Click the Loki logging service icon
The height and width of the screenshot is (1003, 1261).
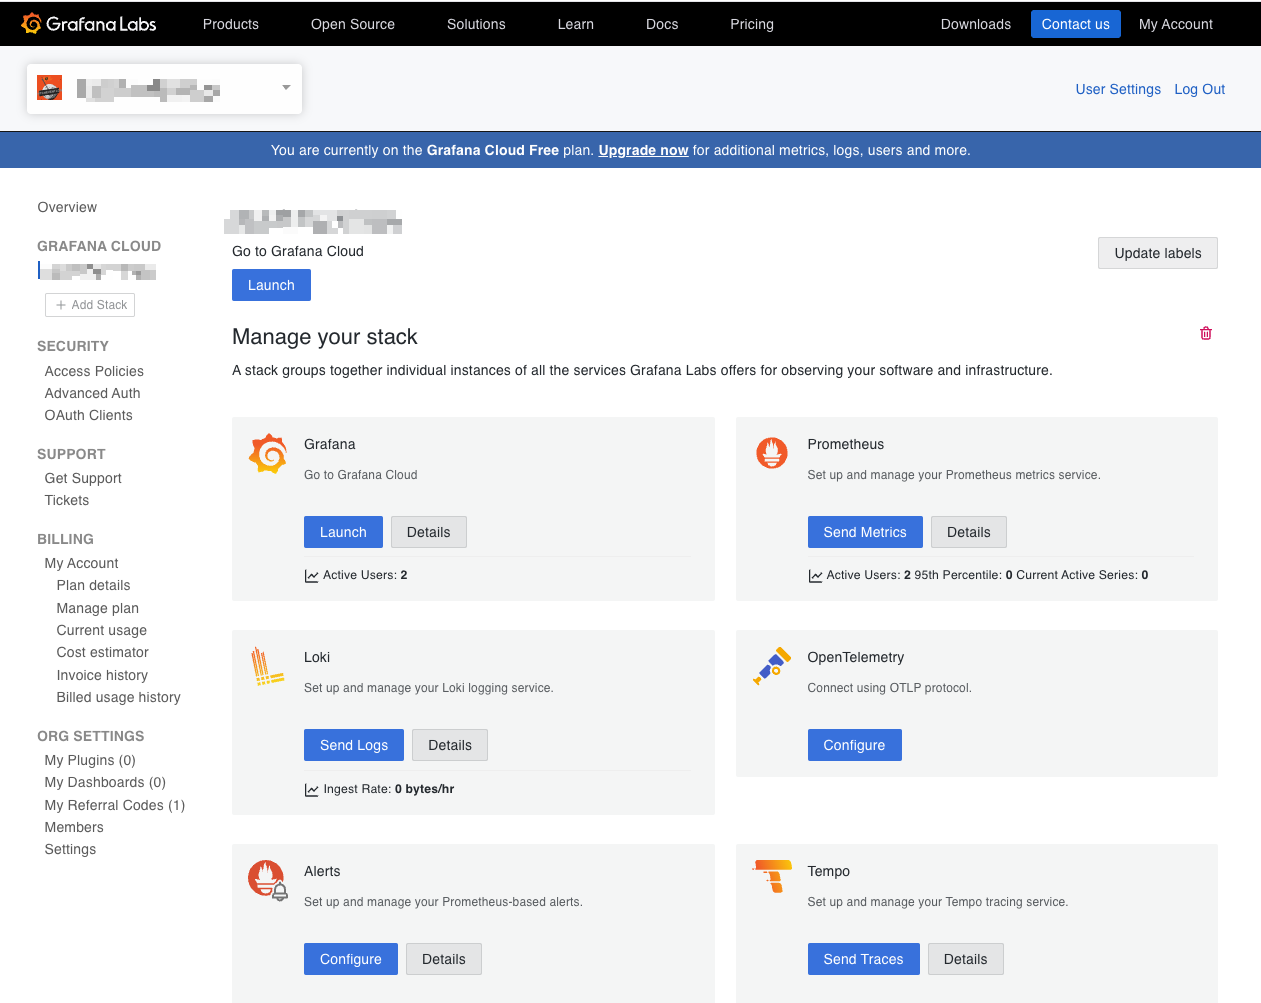click(267, 666)
